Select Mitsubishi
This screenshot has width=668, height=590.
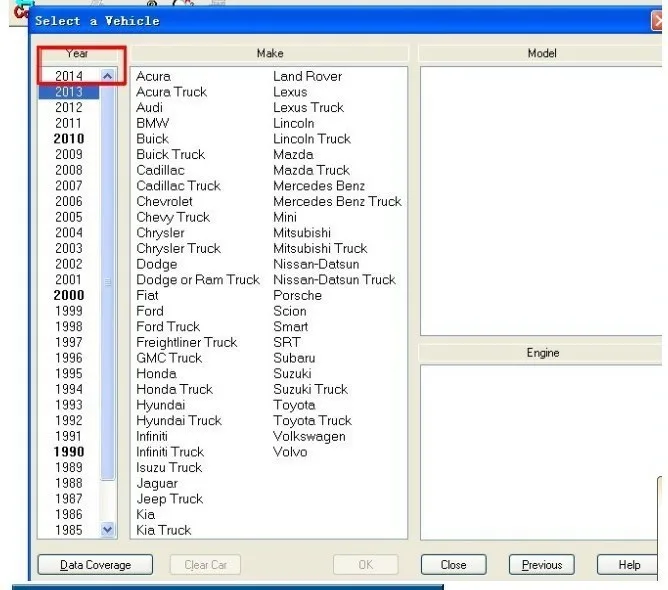coord(302,233)
